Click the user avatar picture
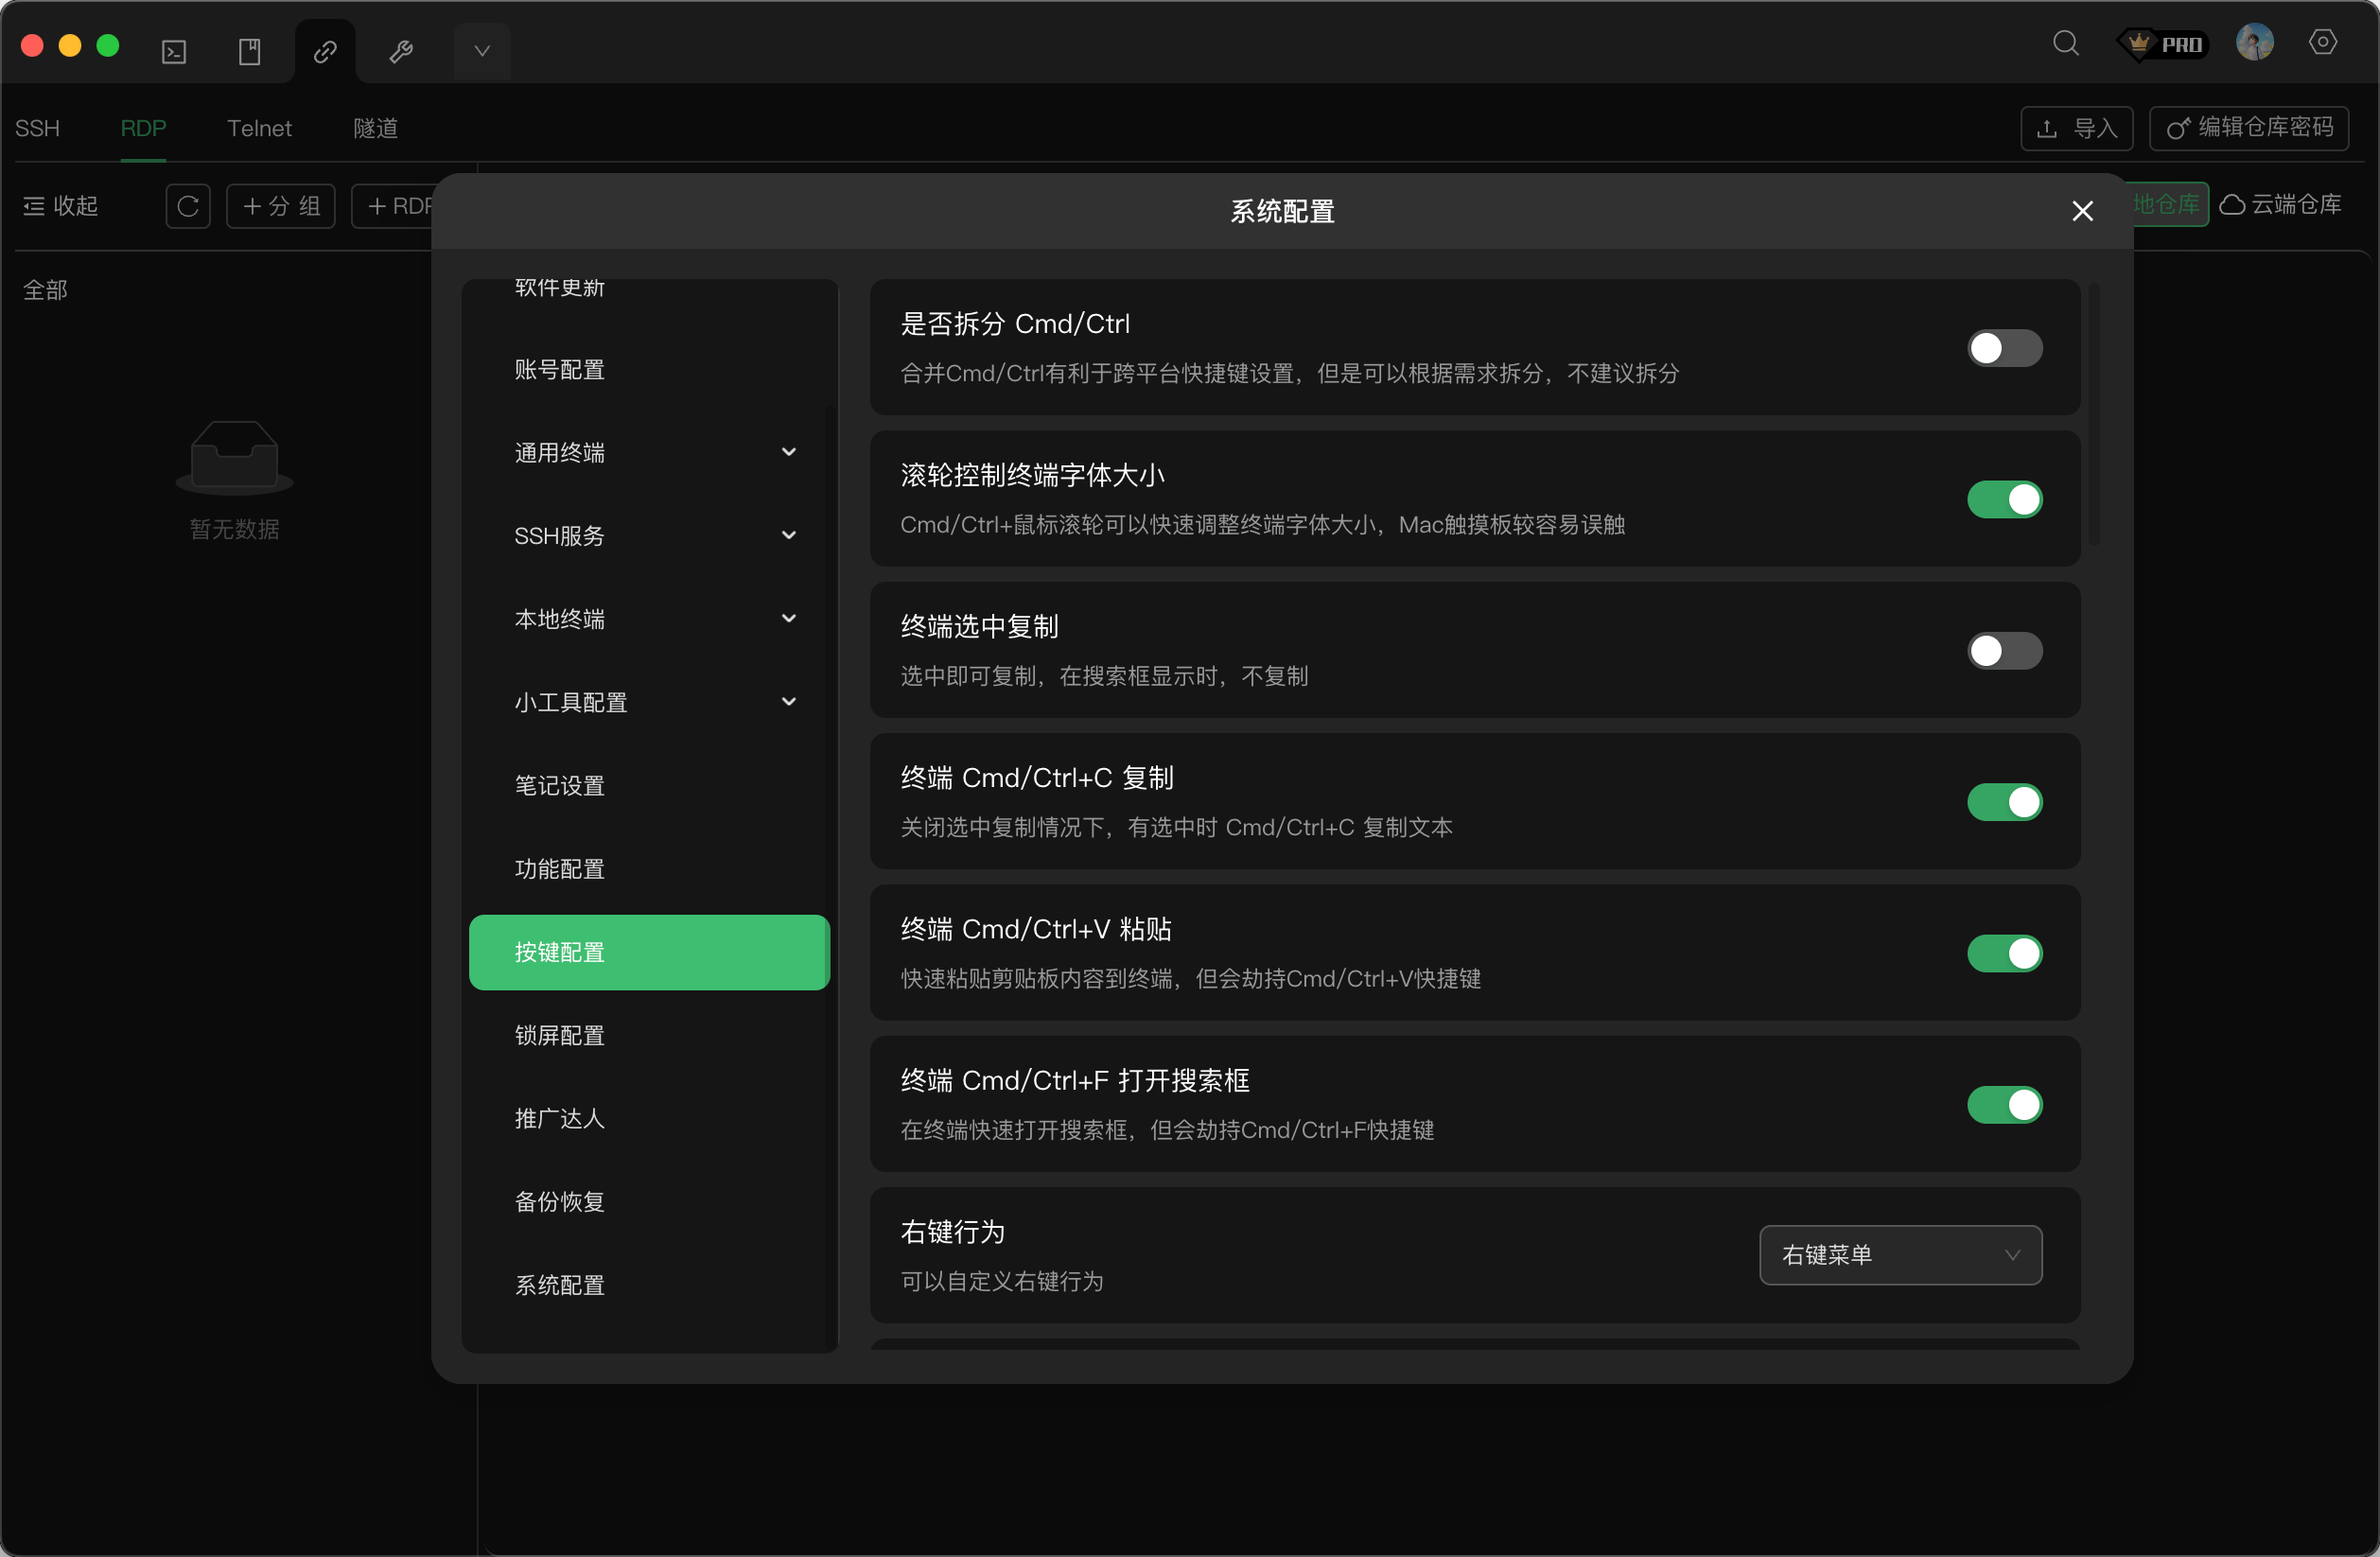 2254,42
